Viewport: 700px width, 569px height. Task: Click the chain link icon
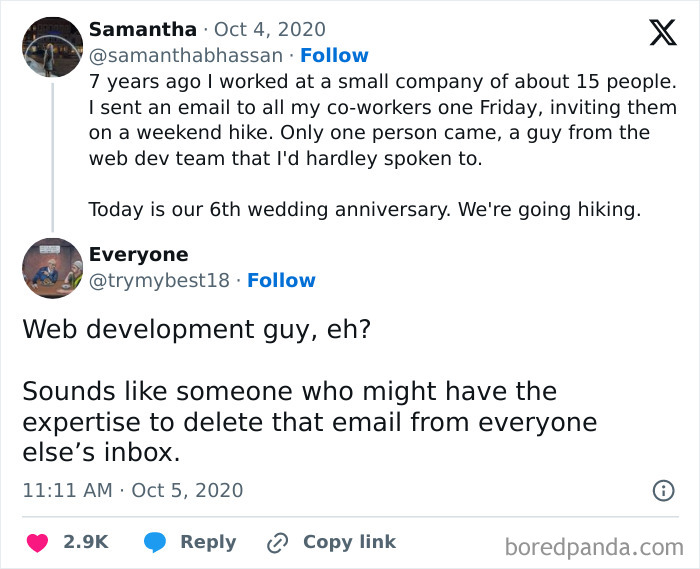277,542
